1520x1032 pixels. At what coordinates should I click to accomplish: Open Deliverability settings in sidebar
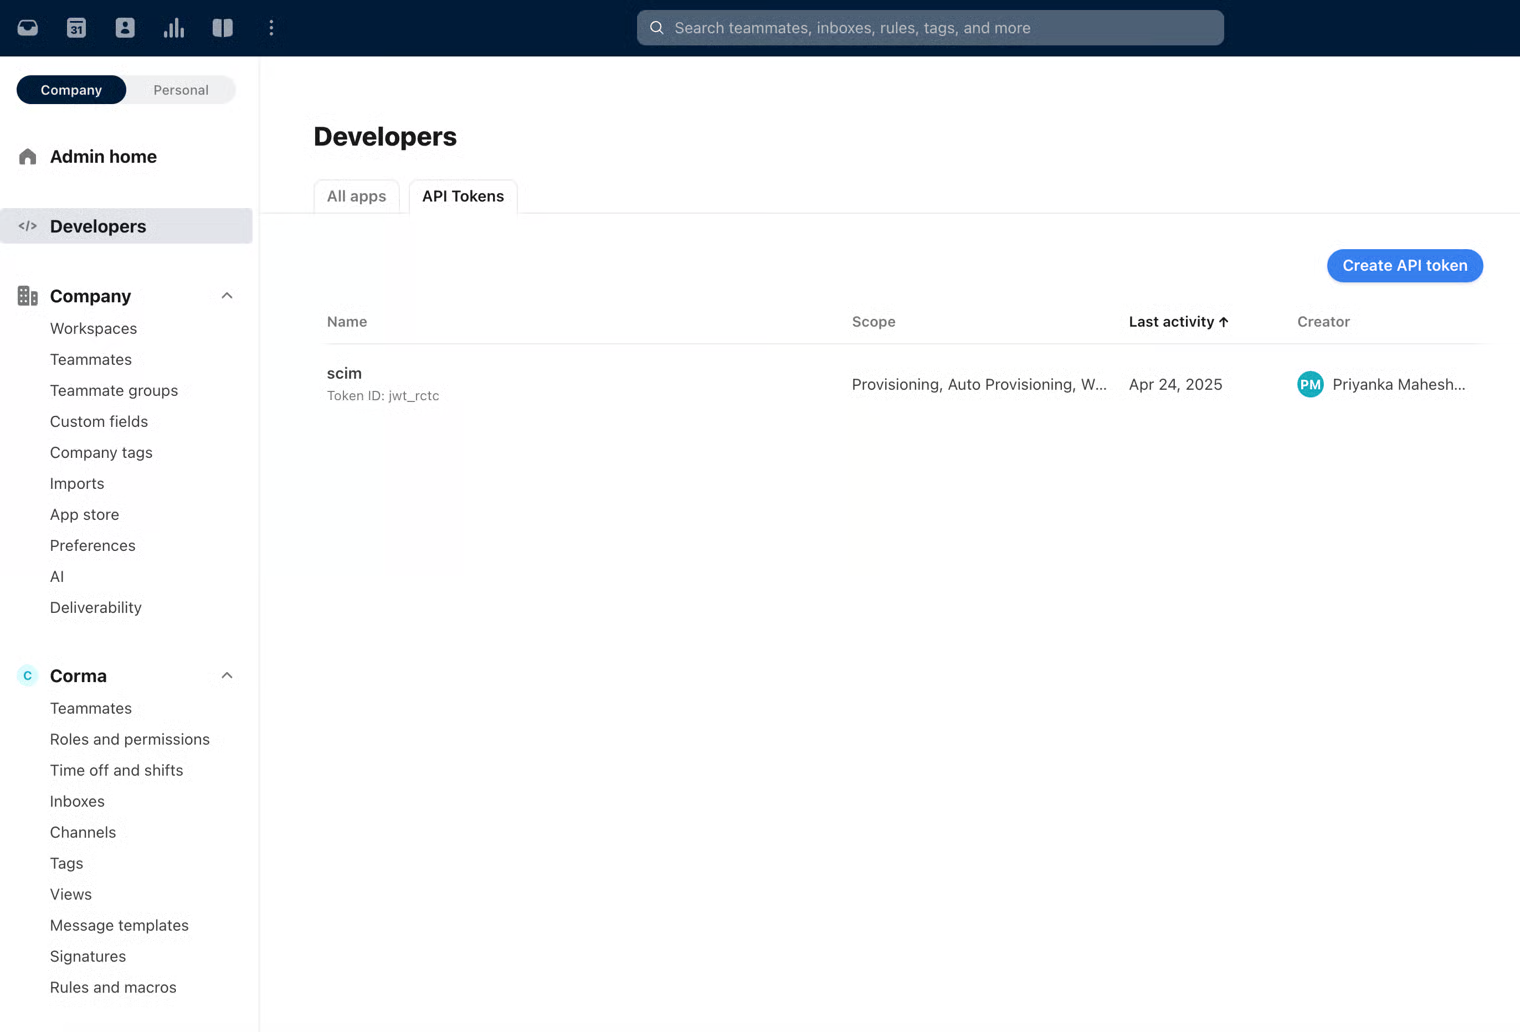point(96,607)
